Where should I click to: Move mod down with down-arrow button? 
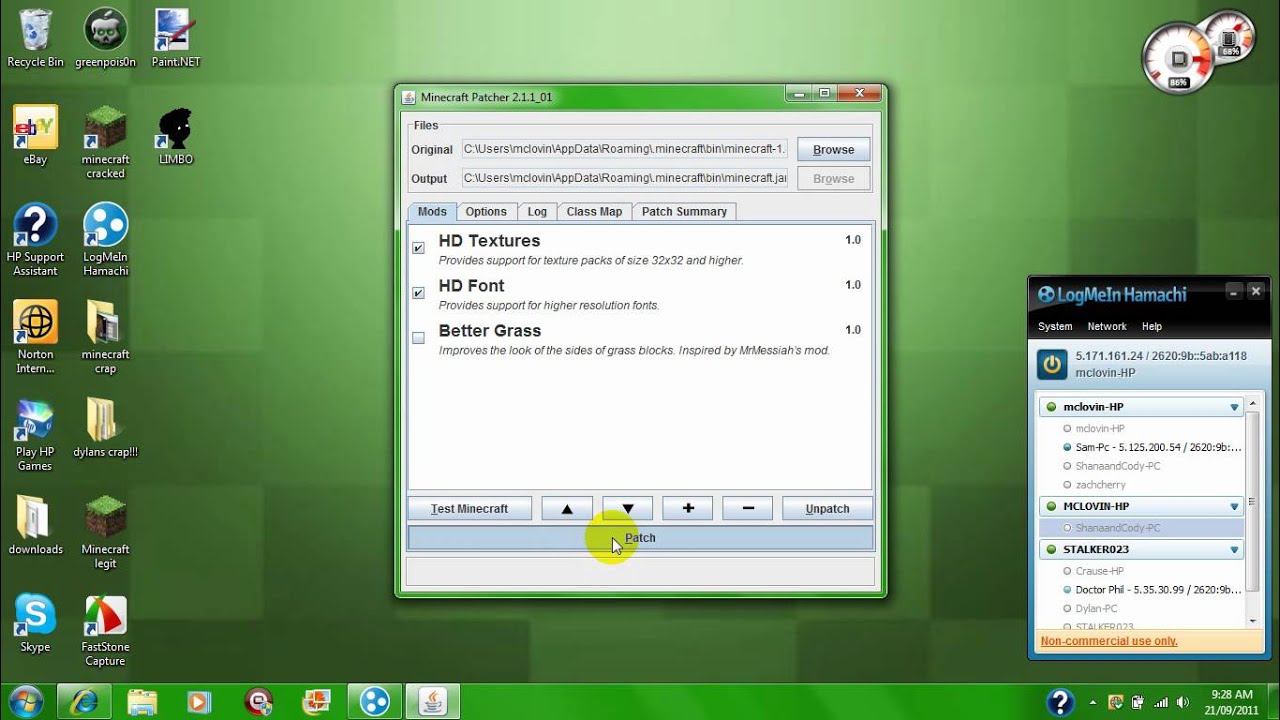point(627,508)
